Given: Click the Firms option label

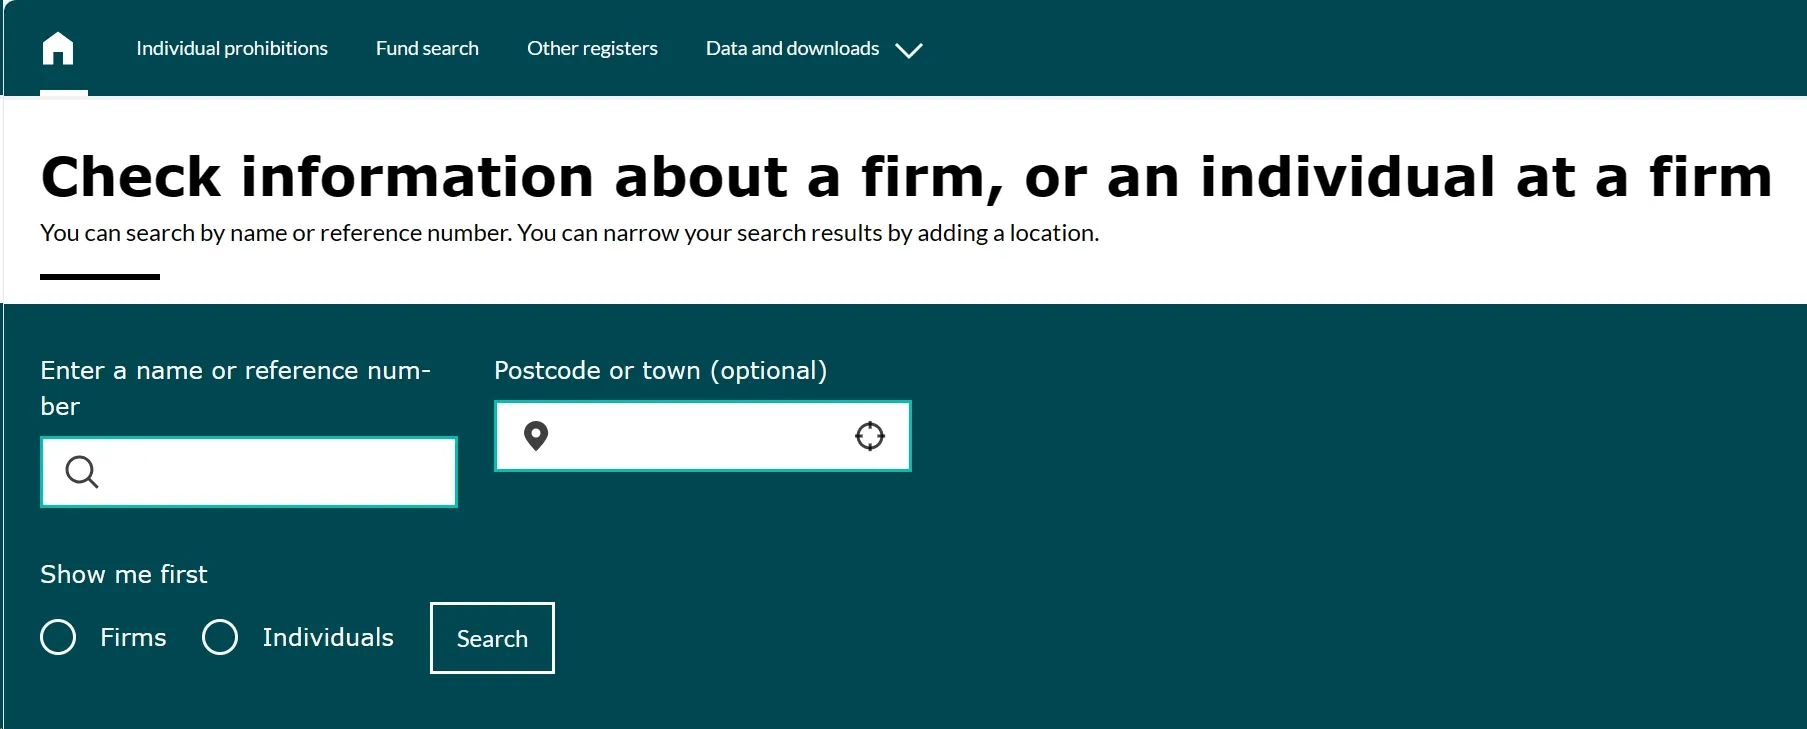Looking at the screenshot, I should point(133,637).
